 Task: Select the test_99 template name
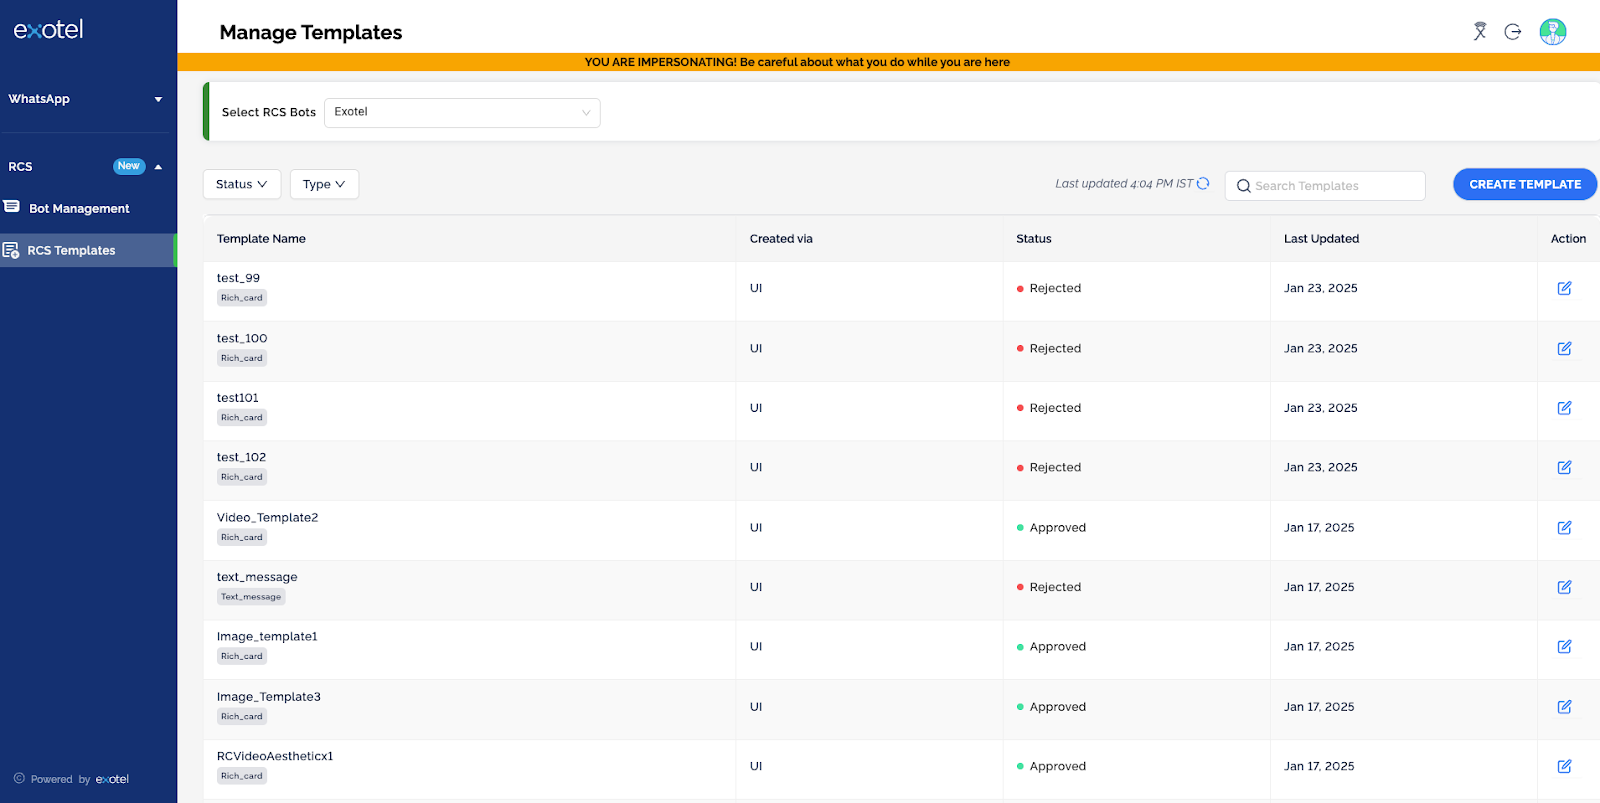pos(238,278)
